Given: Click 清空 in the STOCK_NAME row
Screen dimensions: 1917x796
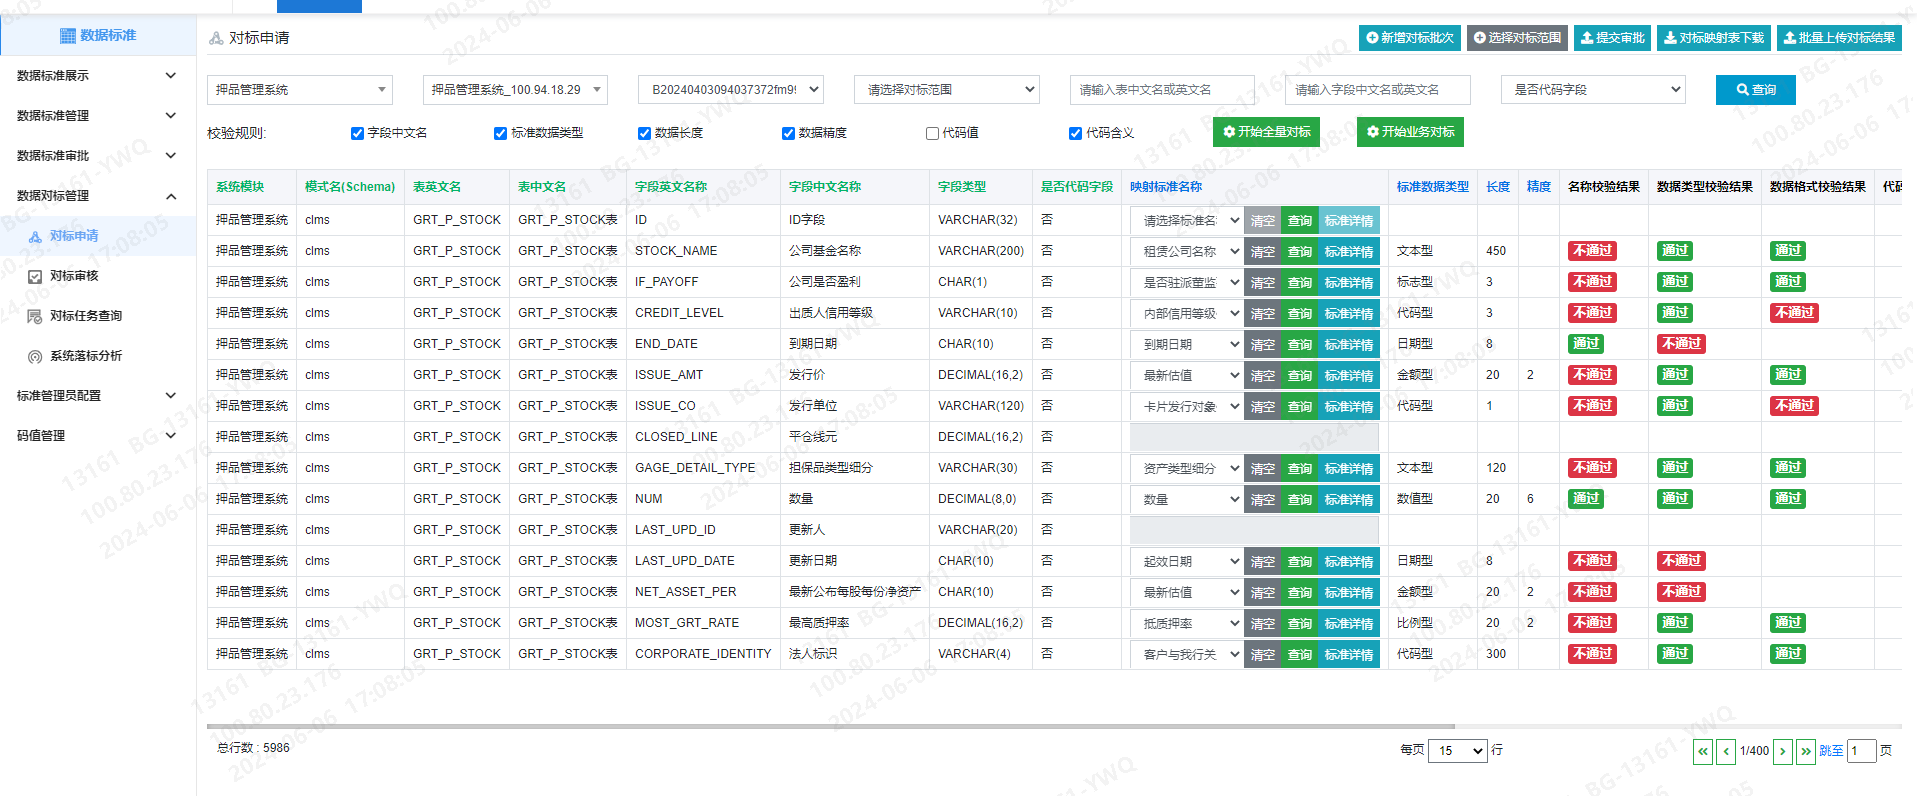Looking at the screenshot, I should click(x=1262, y=252).
